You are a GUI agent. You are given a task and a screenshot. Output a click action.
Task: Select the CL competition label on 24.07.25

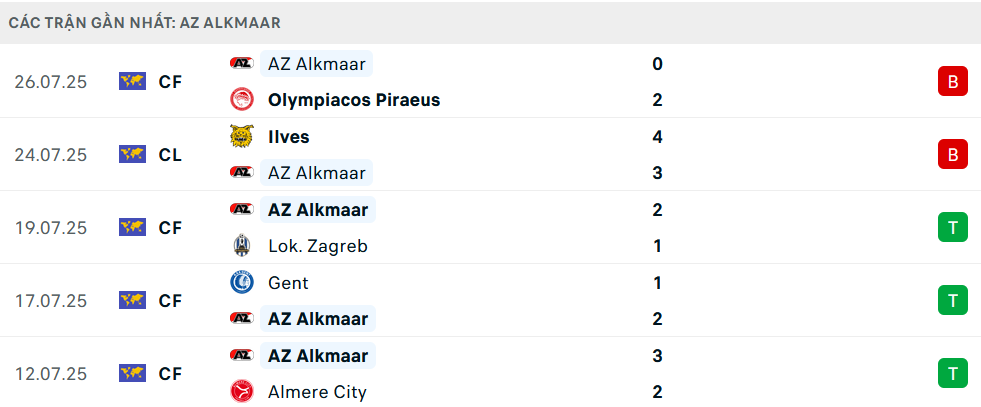170,154
